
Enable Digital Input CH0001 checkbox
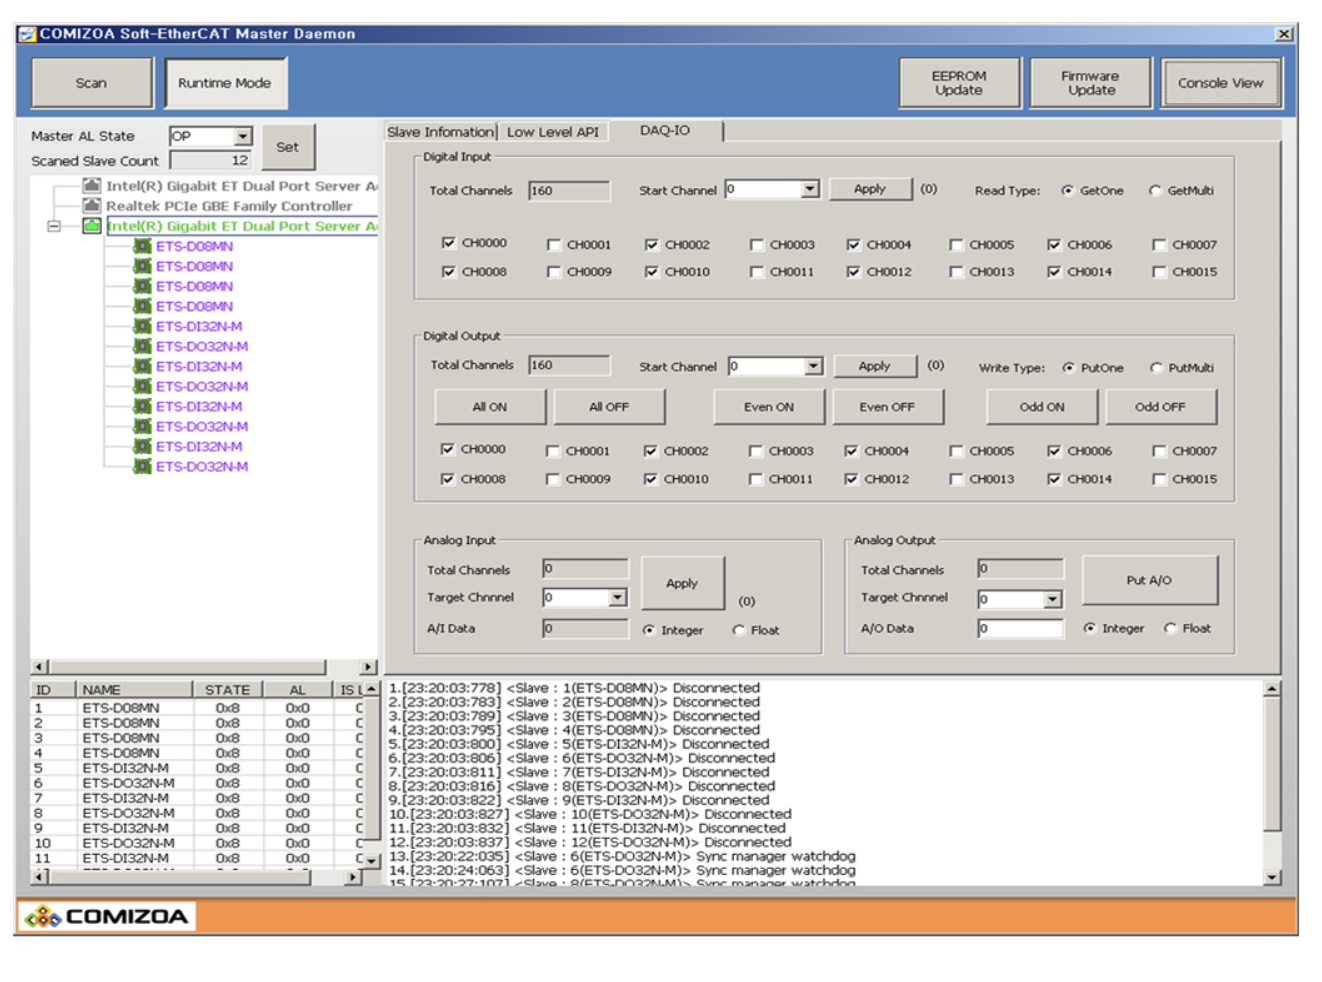[553, 244]
